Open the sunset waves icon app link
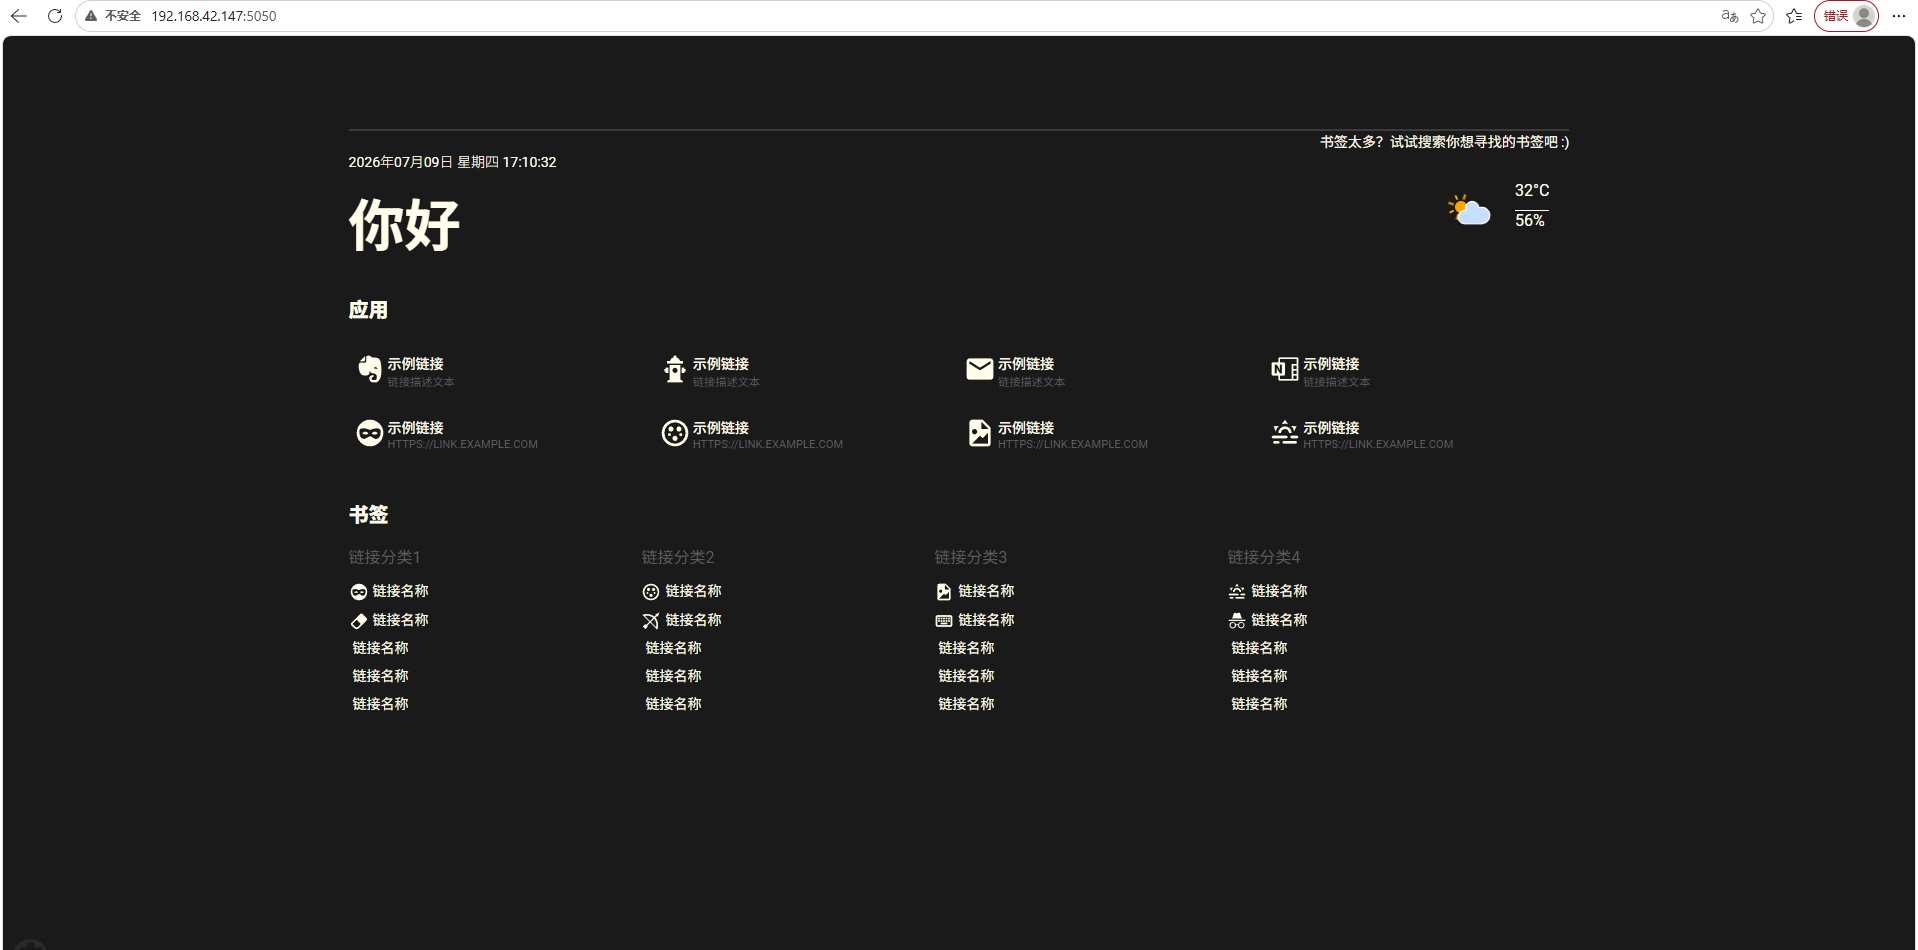 (x=1362, y=434)
